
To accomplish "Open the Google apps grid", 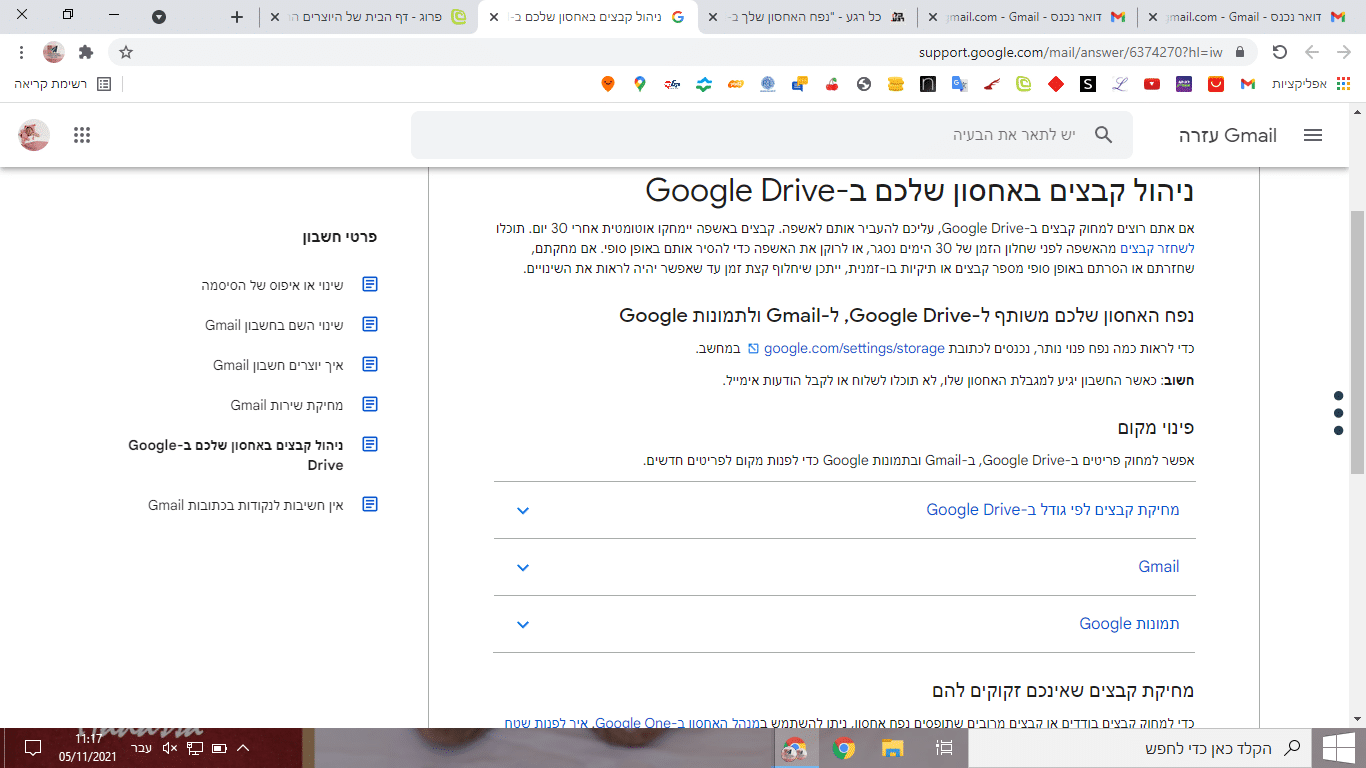I will click(x=82, y=135).
